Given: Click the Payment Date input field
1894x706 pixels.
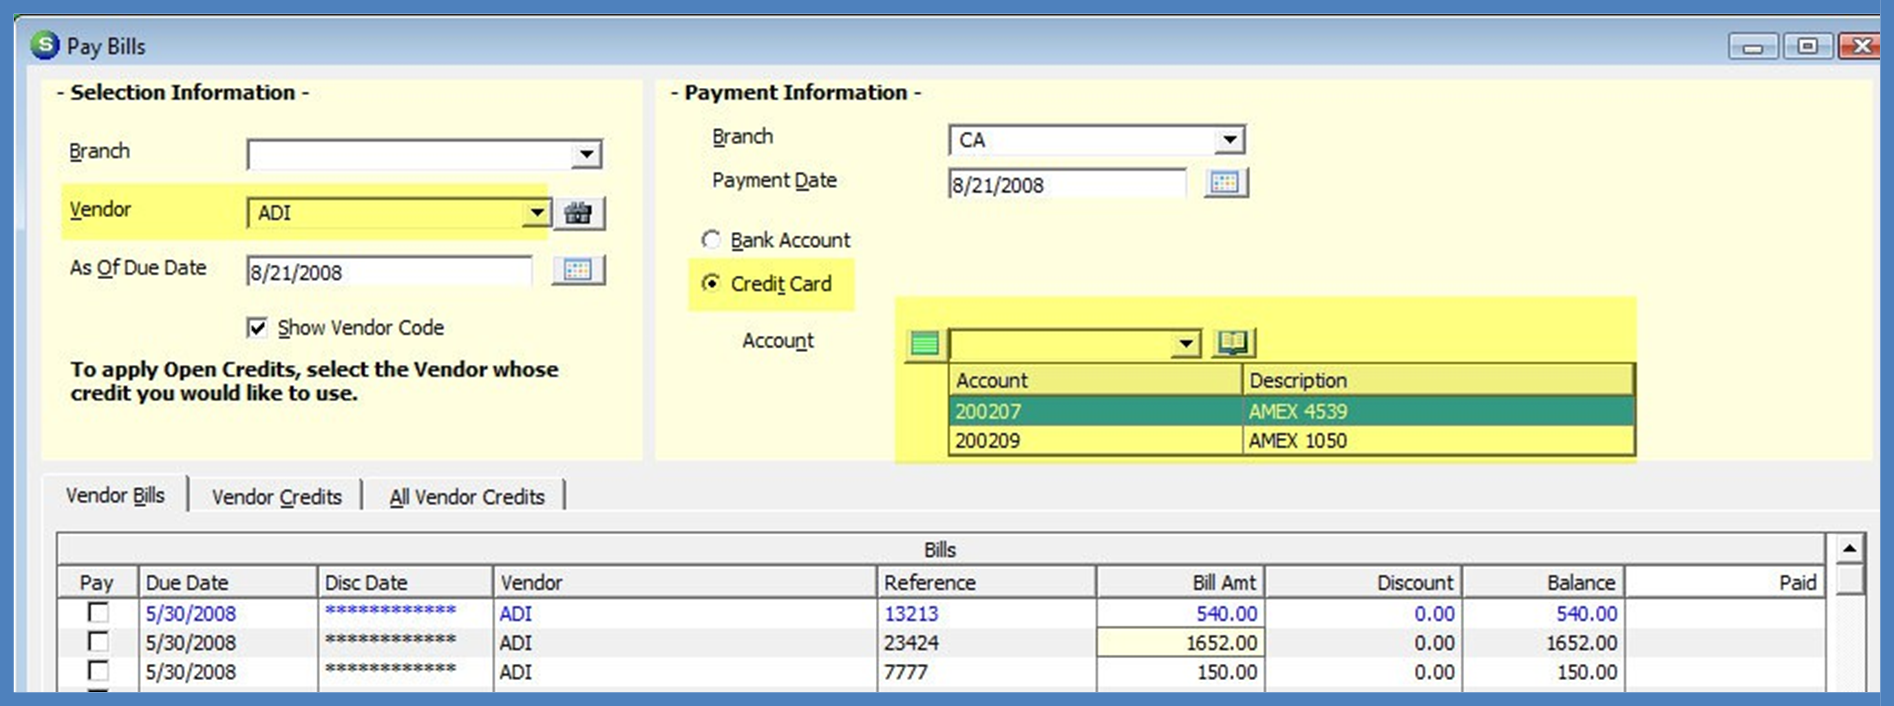Looking at the screenshot, I should click(x=1067, y=184).
